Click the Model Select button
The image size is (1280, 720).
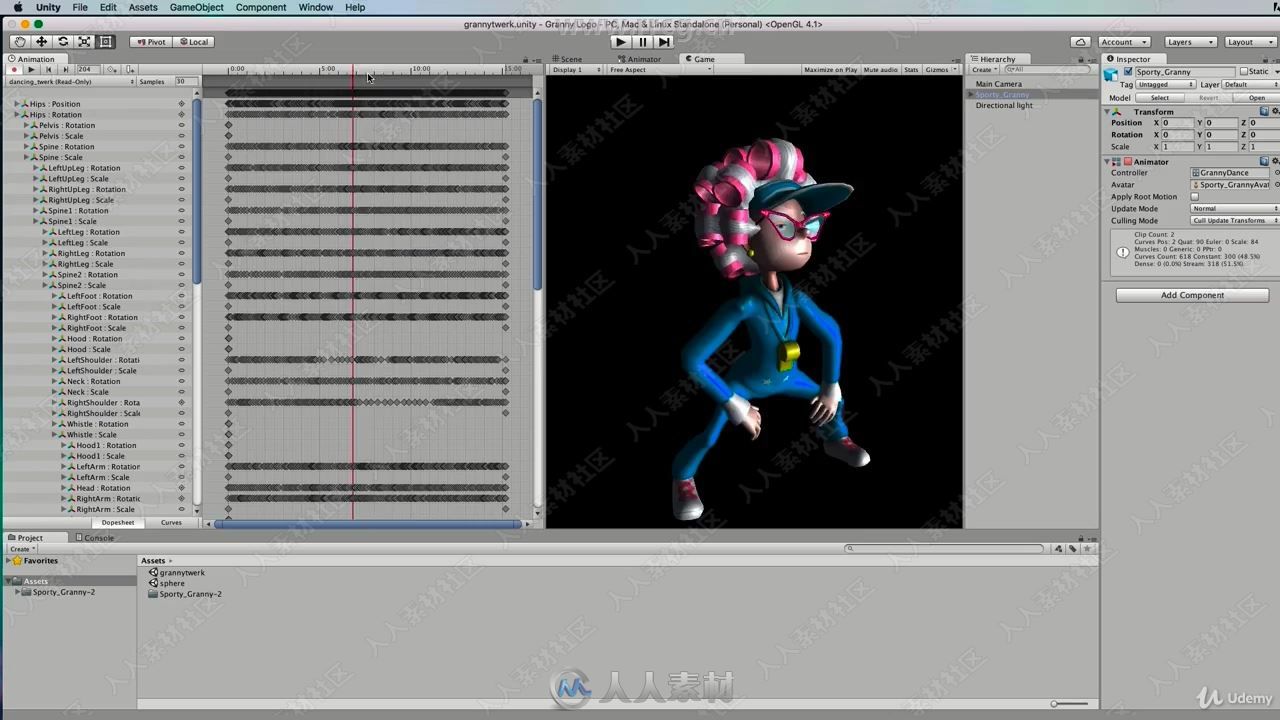[1160, 98]
